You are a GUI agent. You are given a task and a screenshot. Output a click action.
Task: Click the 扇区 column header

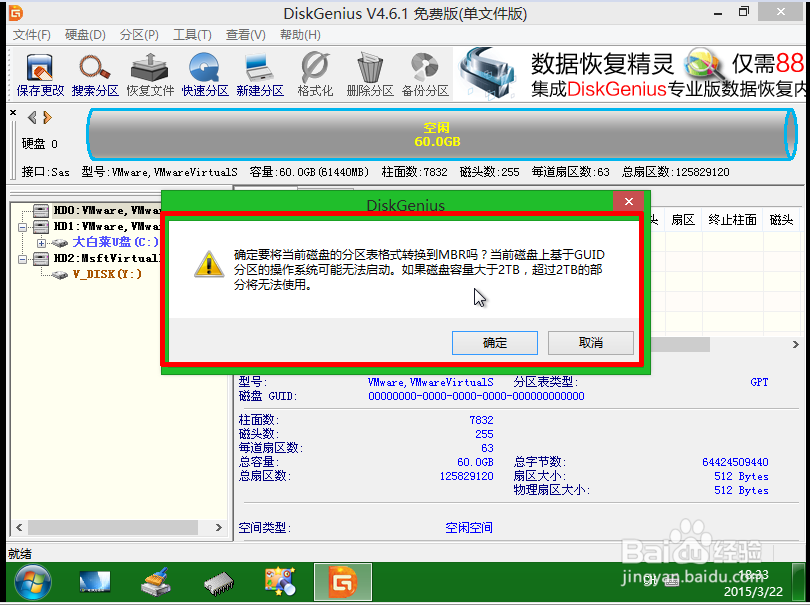pyautogui.click(x=682, y=220)
